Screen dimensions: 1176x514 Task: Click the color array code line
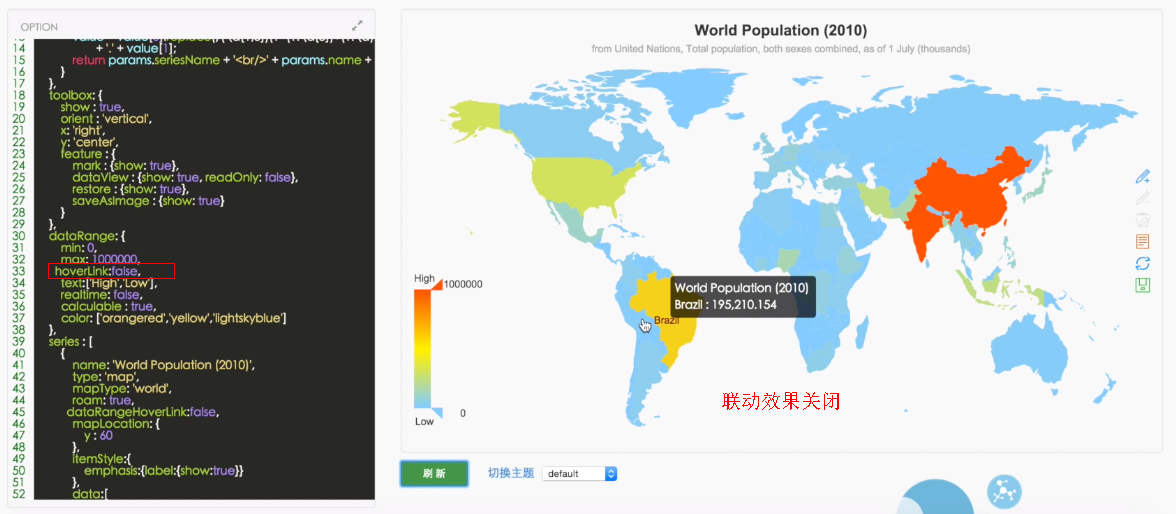[173, 319]
